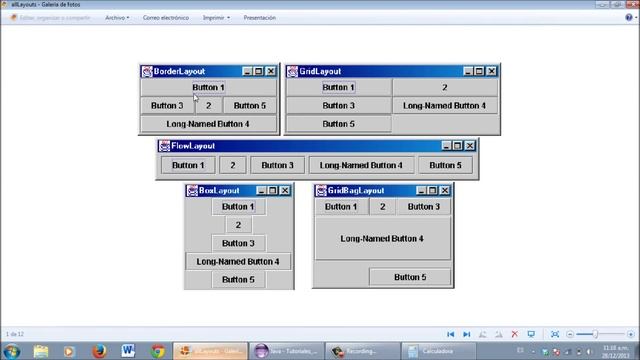
Task: Close the GridBagLayout window
Action: [x=444, y=191]
